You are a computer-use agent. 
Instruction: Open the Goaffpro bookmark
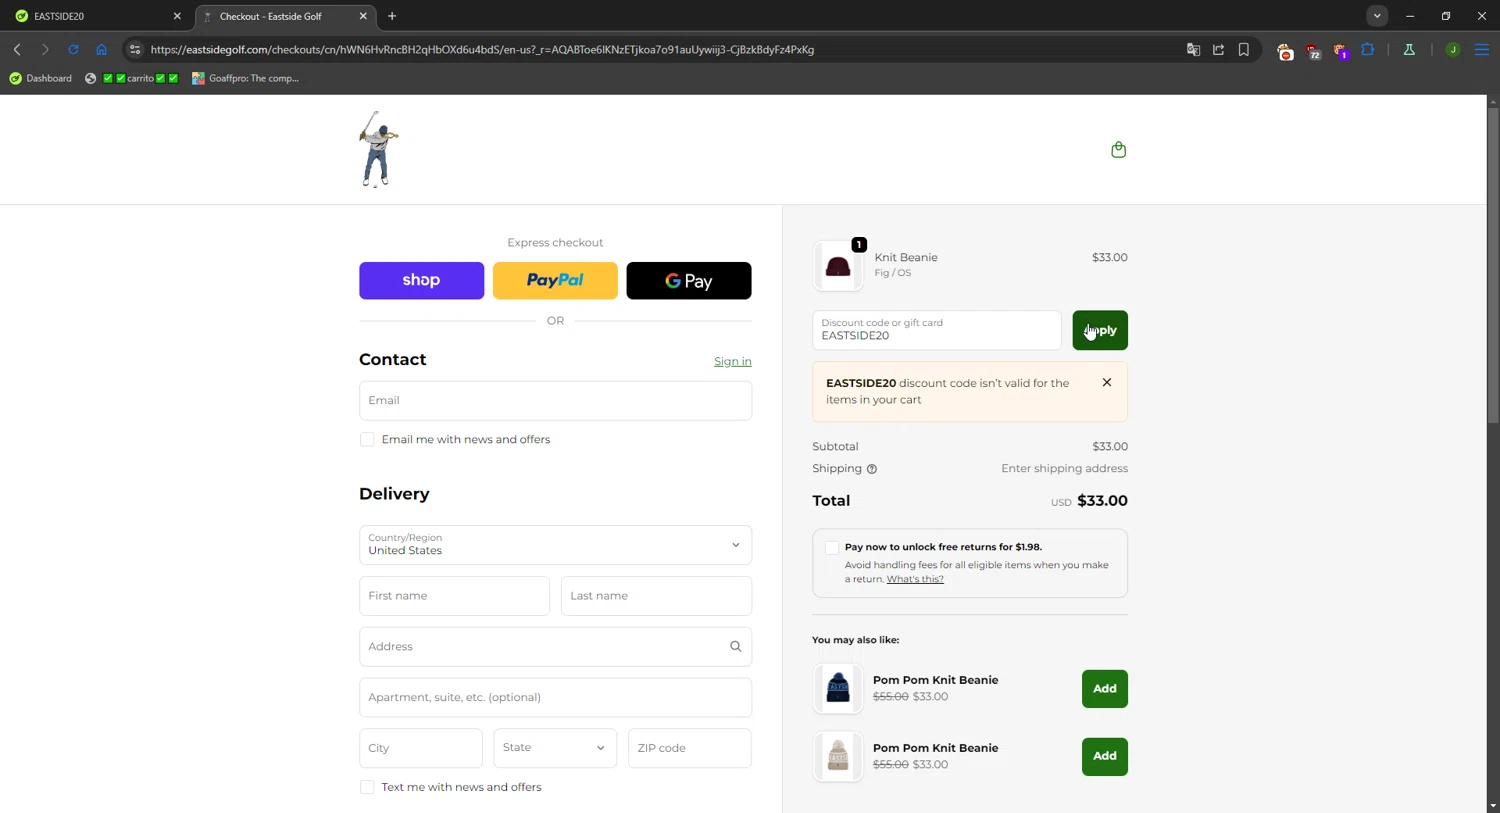pos(246,78)
